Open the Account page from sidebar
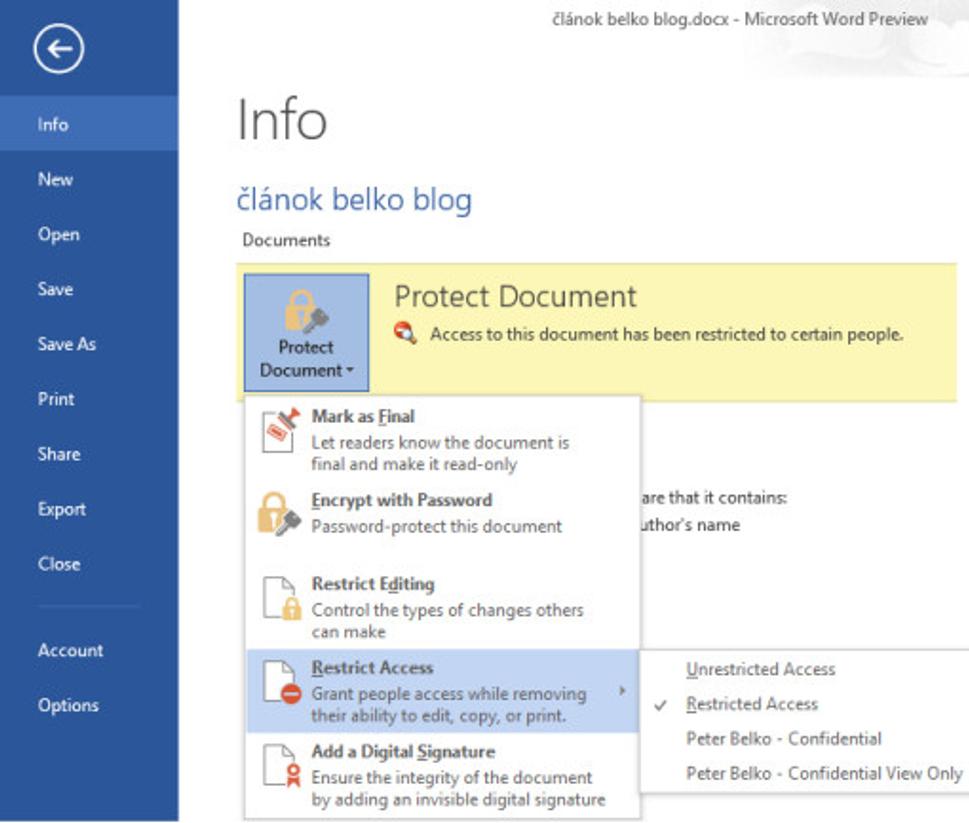 [x=89, y=650]
